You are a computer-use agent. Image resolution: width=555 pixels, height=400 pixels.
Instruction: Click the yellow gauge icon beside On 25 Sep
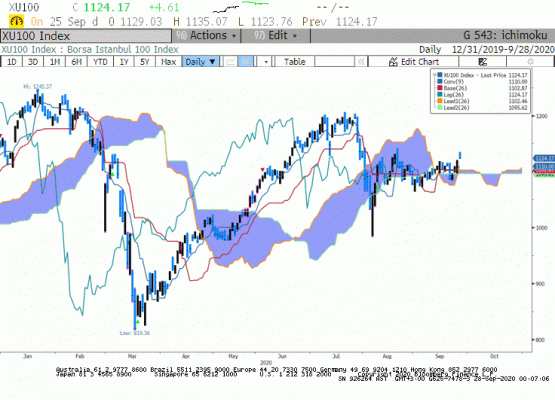click(x=16, y=22)
